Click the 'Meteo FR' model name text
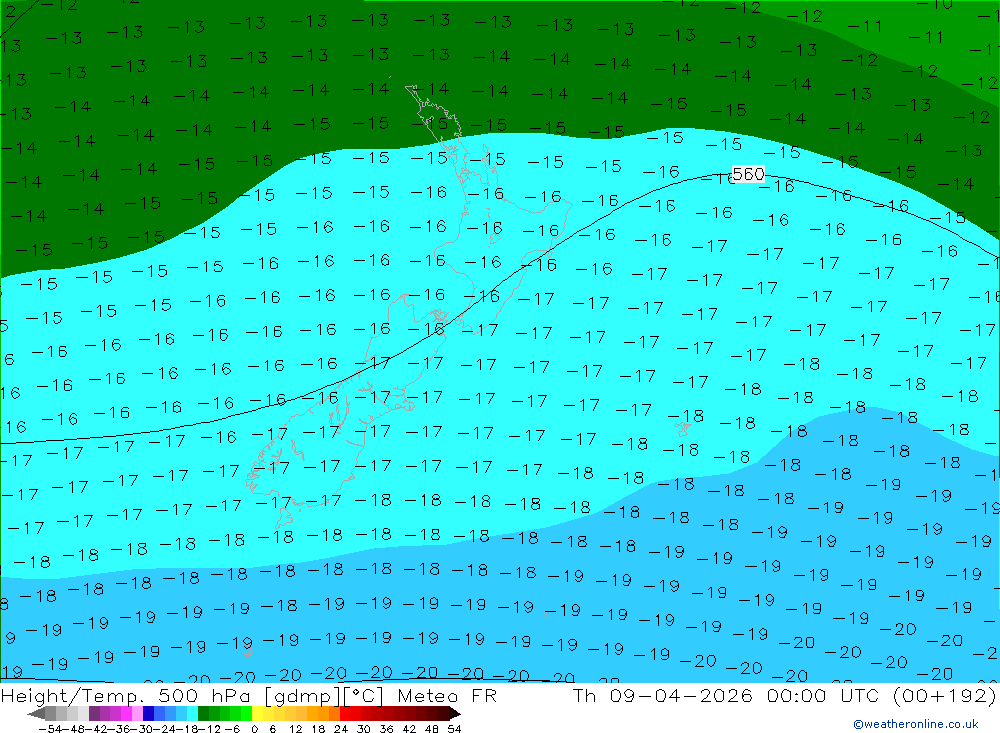The height and width of the screenshot is (733, 1000). [447, 696]
